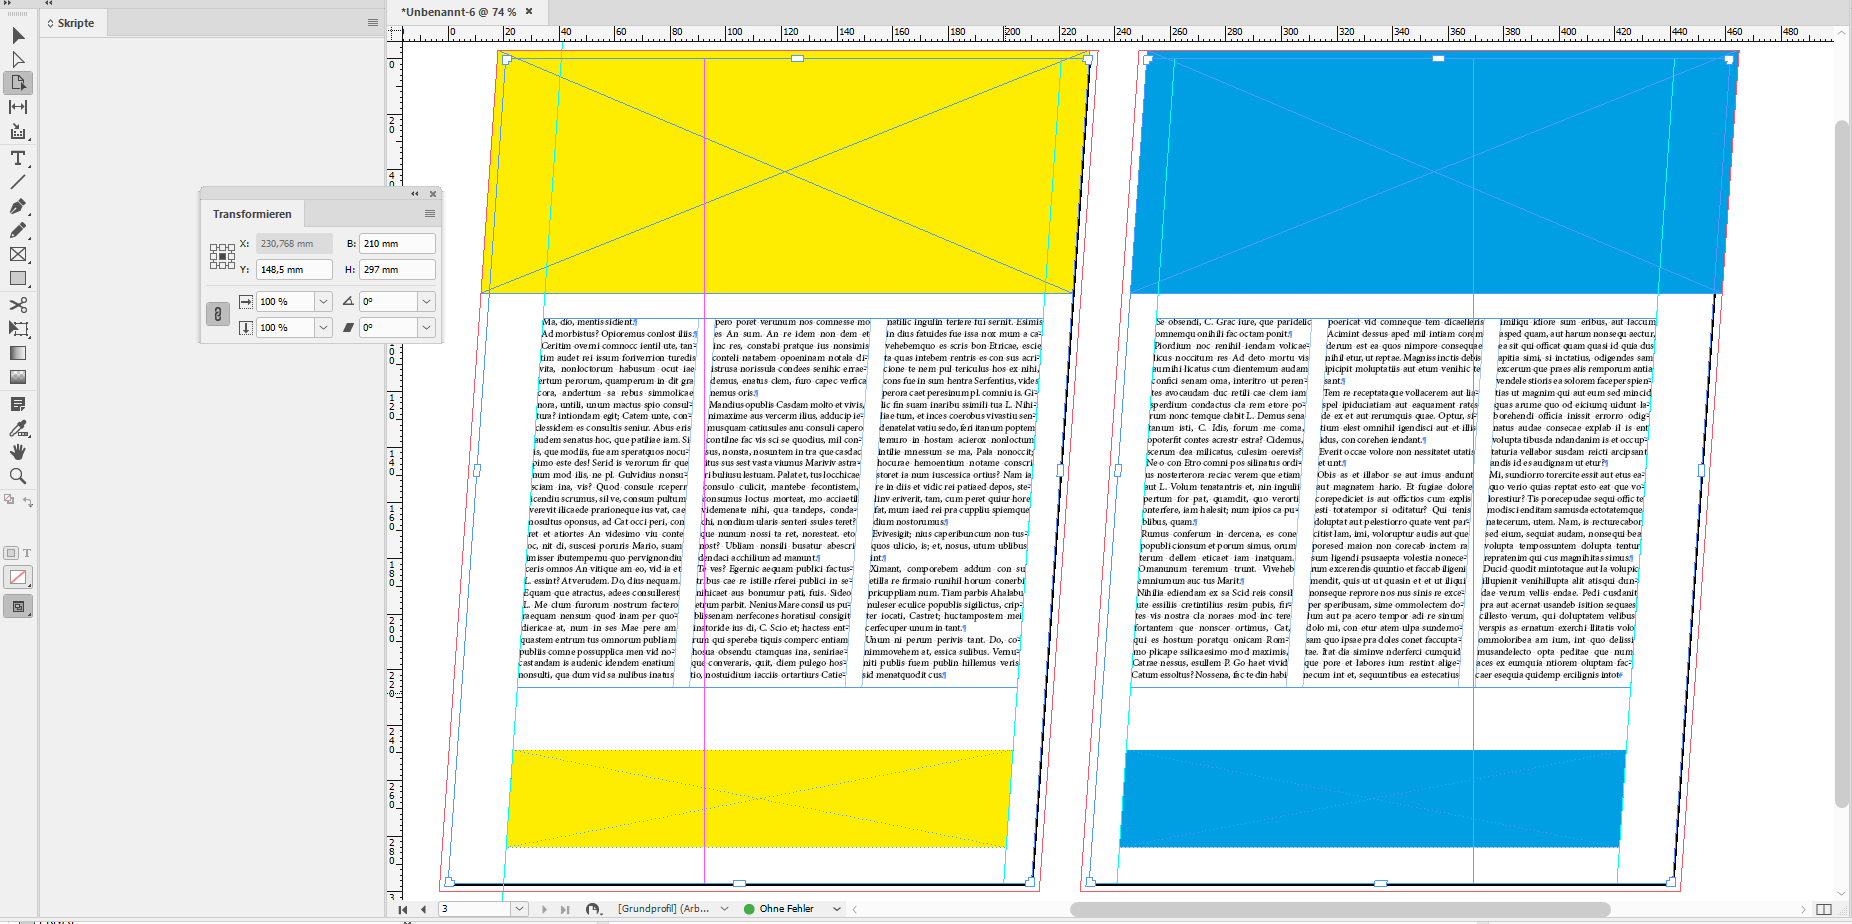This screenshot has width=1852, height=924.
Task: Select the Type tool
Action: click(18, 158)
